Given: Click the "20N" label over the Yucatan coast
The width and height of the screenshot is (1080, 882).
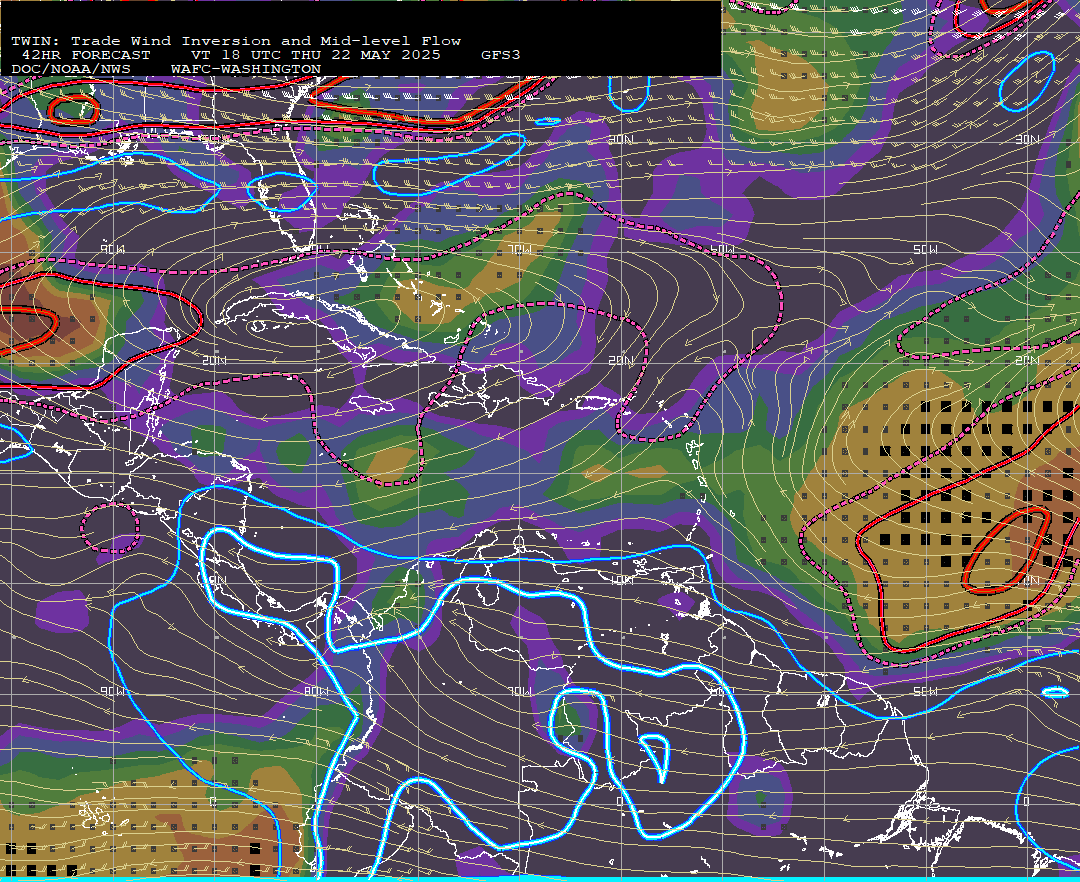Looking at the screenshot, I should click(215, 360).
